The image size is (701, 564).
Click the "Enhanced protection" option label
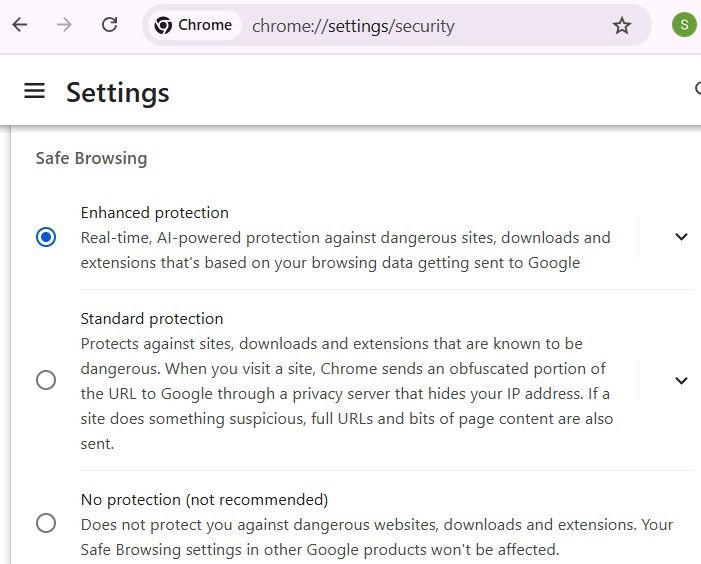click(155, 212)
